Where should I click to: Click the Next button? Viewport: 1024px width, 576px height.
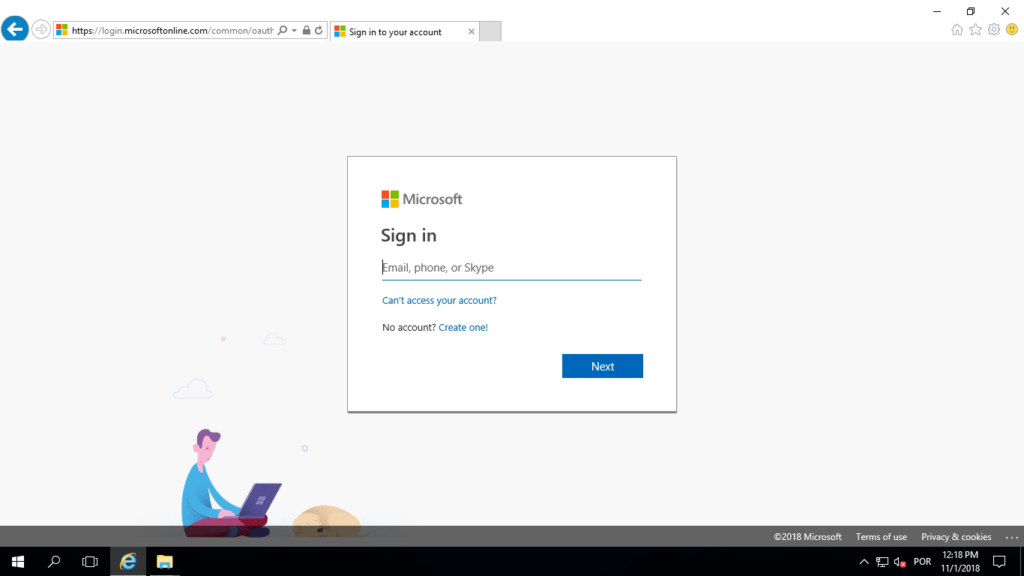tap(602, 366)
